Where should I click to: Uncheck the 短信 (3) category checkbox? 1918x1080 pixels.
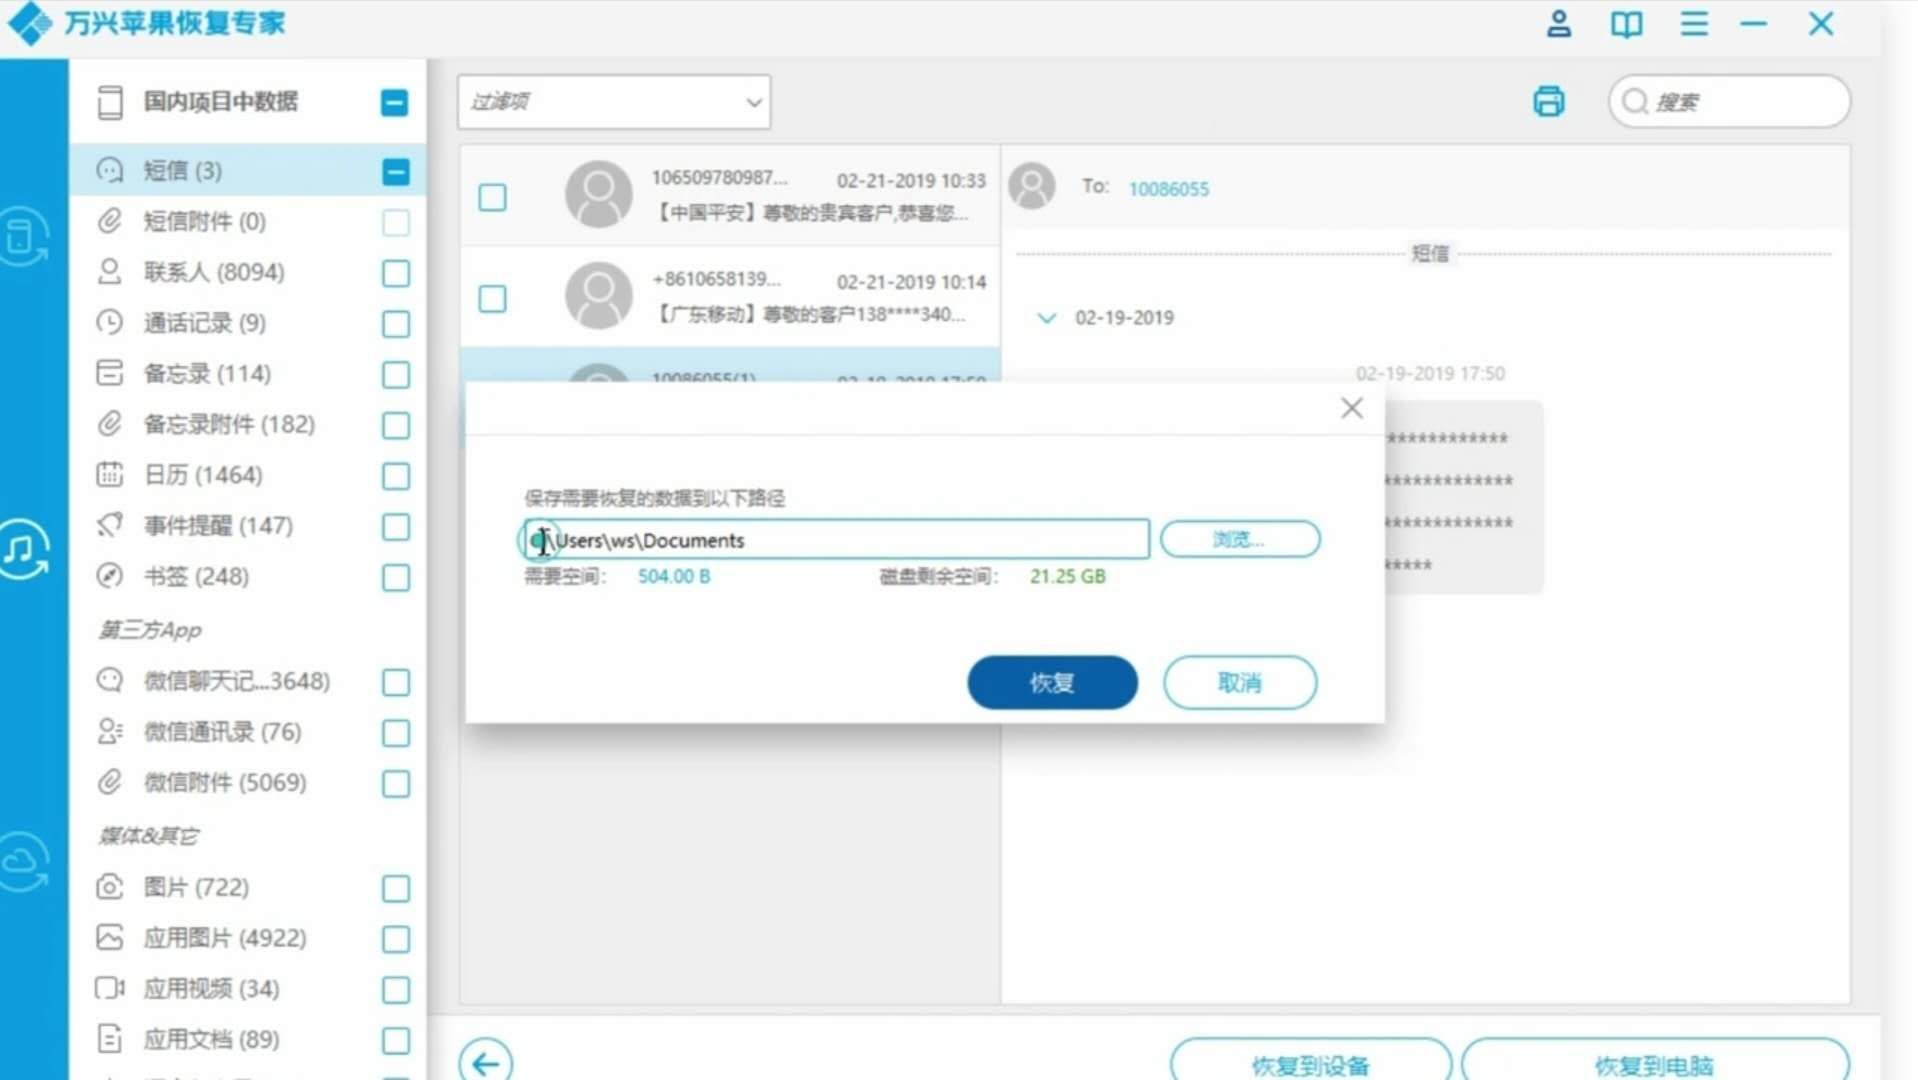pyautogui.click(x=395, y=171)
